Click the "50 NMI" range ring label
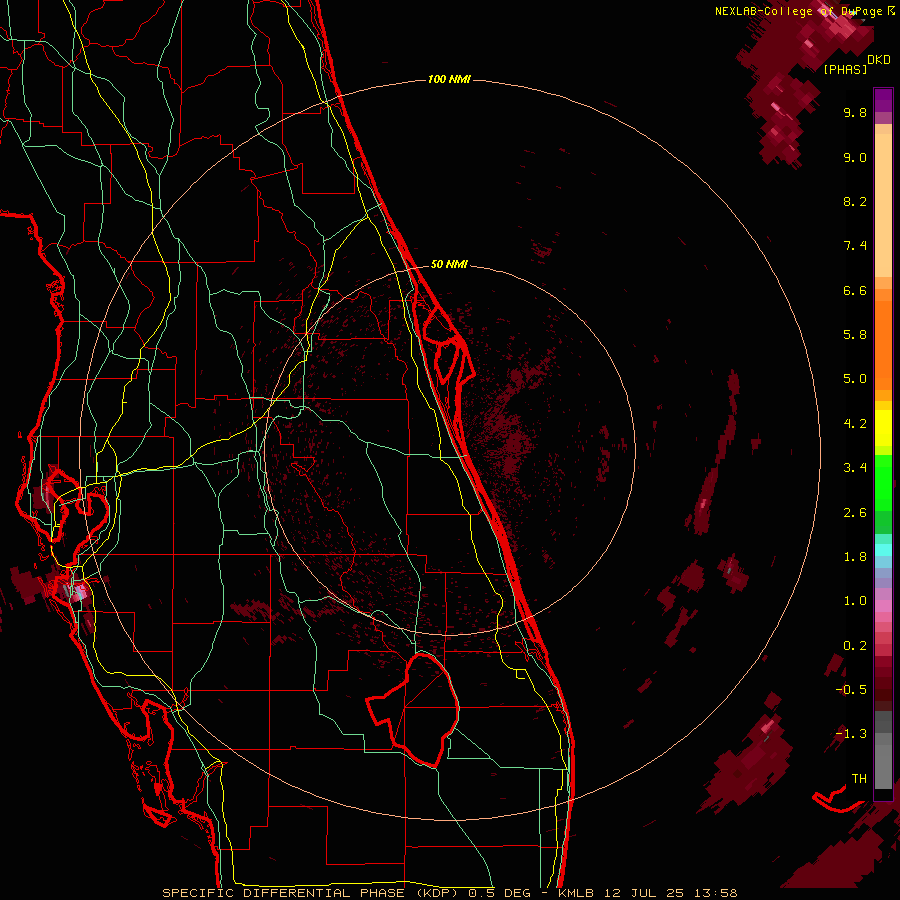The width and height of the screenshot is (900, 900). [449, 264]
